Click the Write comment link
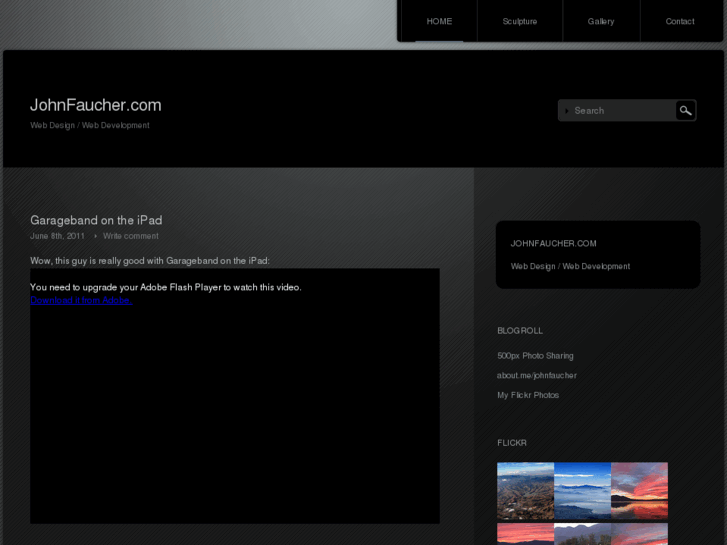 [x=131, y=236]
